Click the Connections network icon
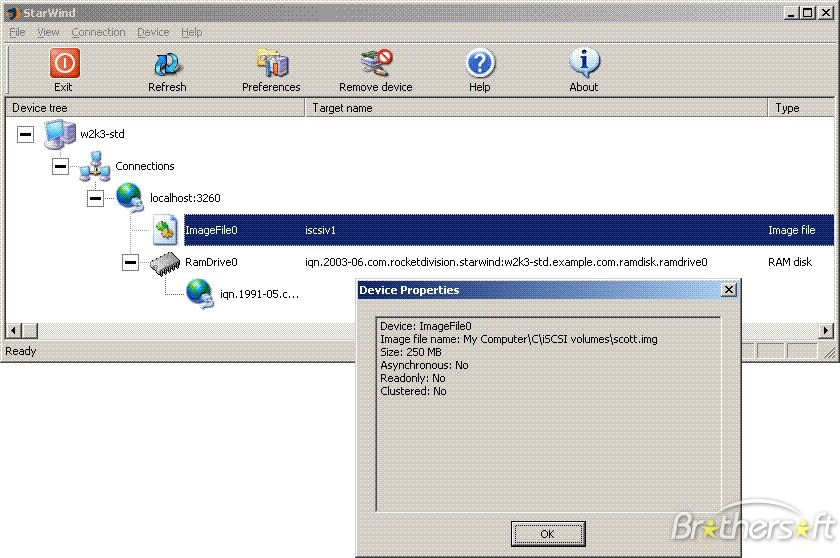Viewport: 840px width, 558px height. point(95,167)
